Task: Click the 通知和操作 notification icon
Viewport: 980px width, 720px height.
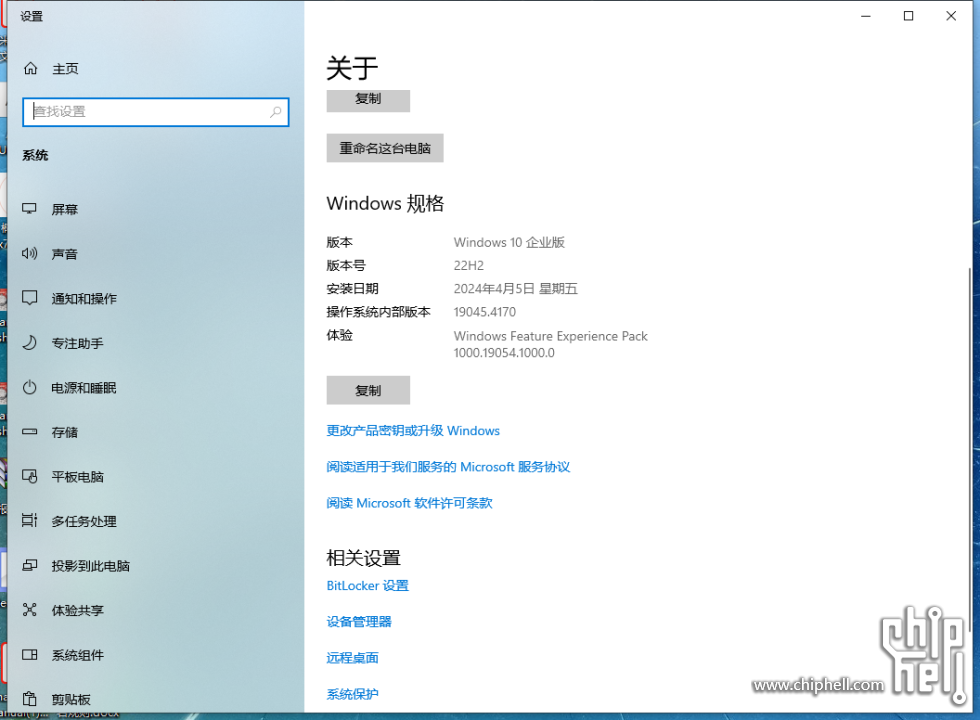Action: click(x=29, y=298)
